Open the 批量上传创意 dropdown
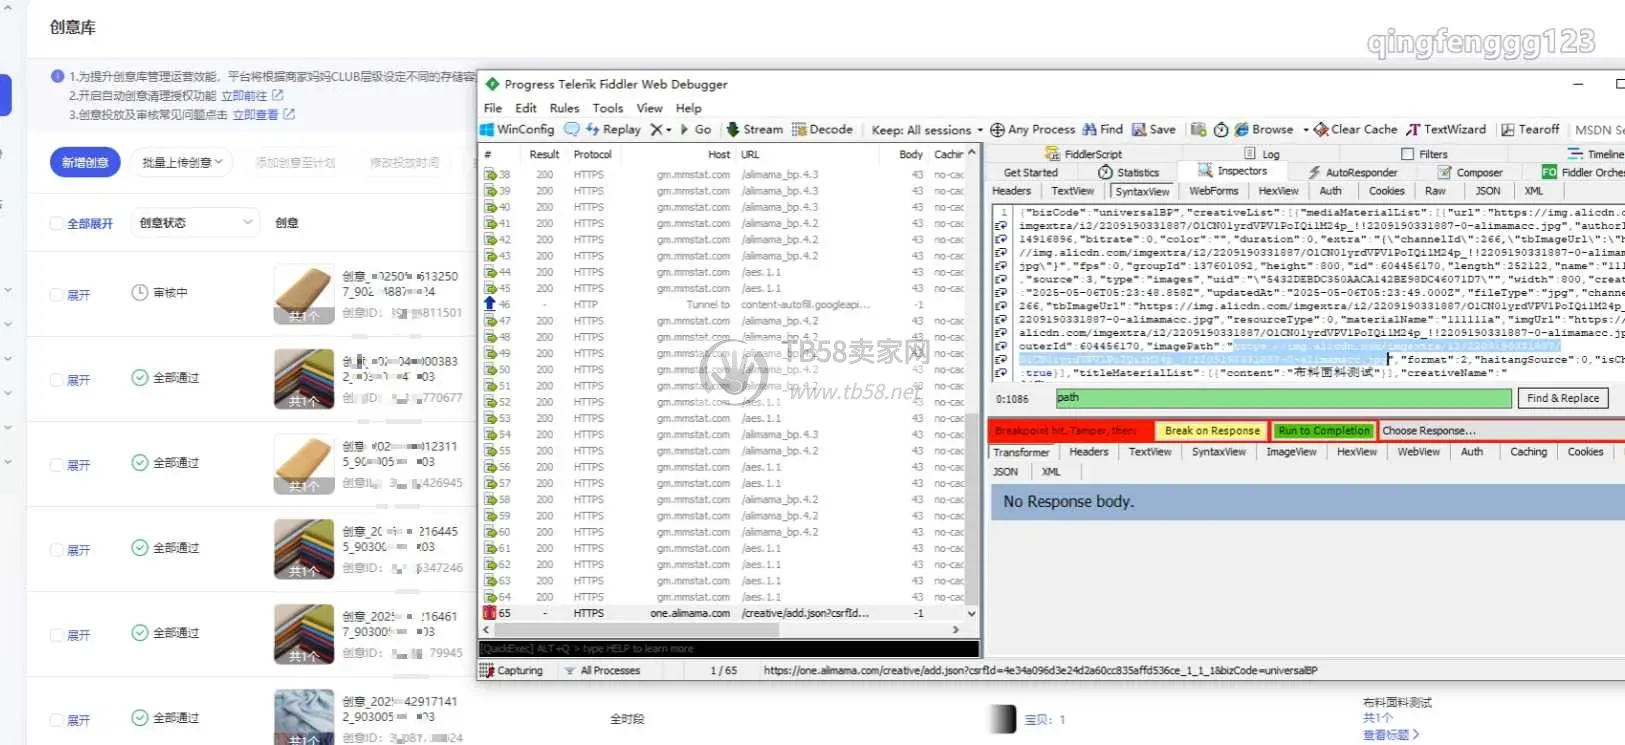Image resolution: width=1625 pixels, height=745 pixels. coord(182,162)
